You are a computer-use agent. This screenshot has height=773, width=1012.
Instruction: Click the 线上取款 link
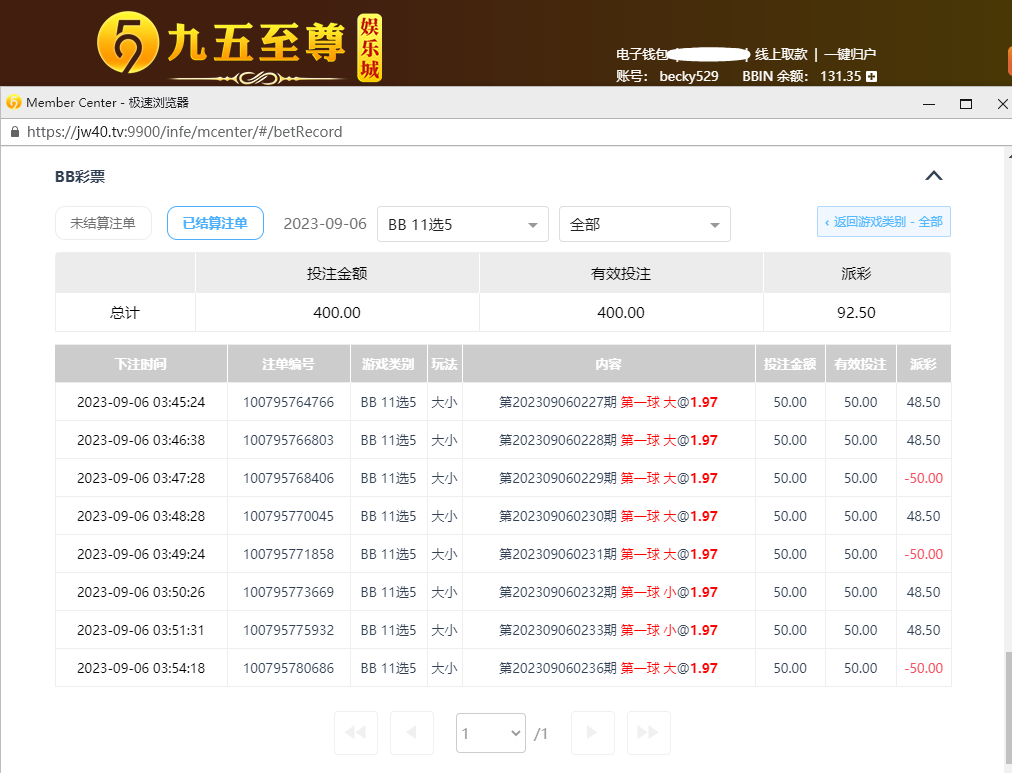click(x=780, y=54)
